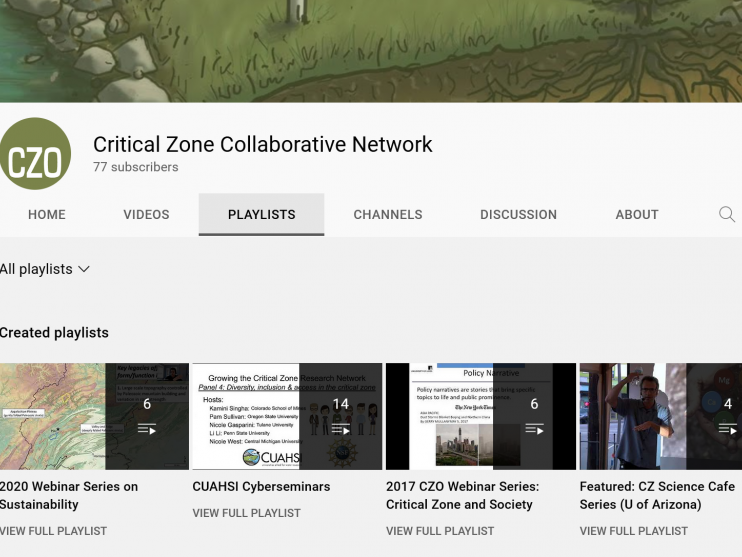
Task: Click the CZ Science Cafe speaker thumbnail
Action: pos(661,416)
